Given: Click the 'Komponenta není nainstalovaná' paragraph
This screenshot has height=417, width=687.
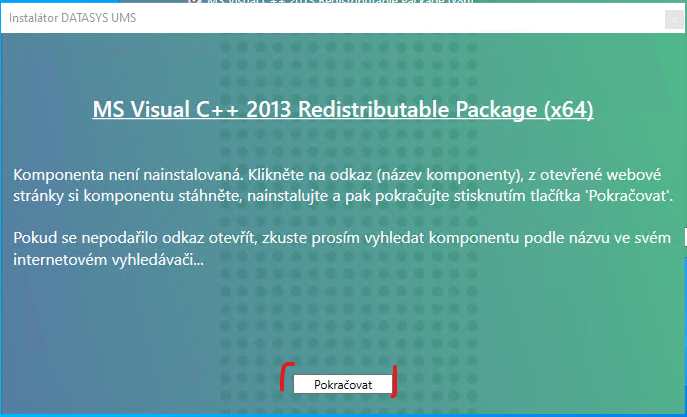Looking at the screenshot, I should point(343,185).
